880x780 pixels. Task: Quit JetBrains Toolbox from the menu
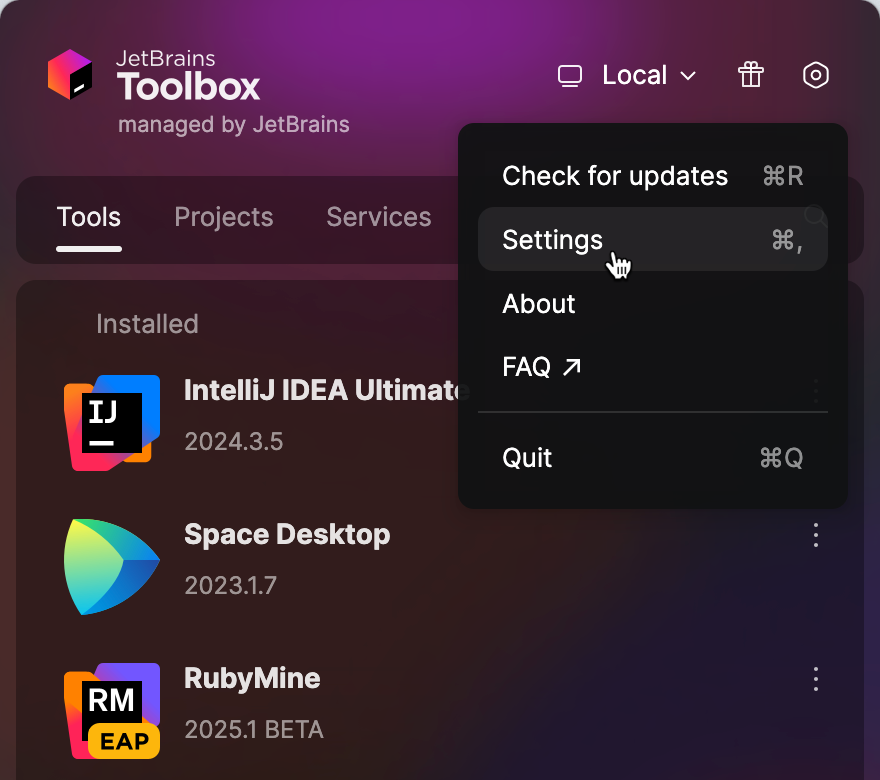(x=528, y=457)
